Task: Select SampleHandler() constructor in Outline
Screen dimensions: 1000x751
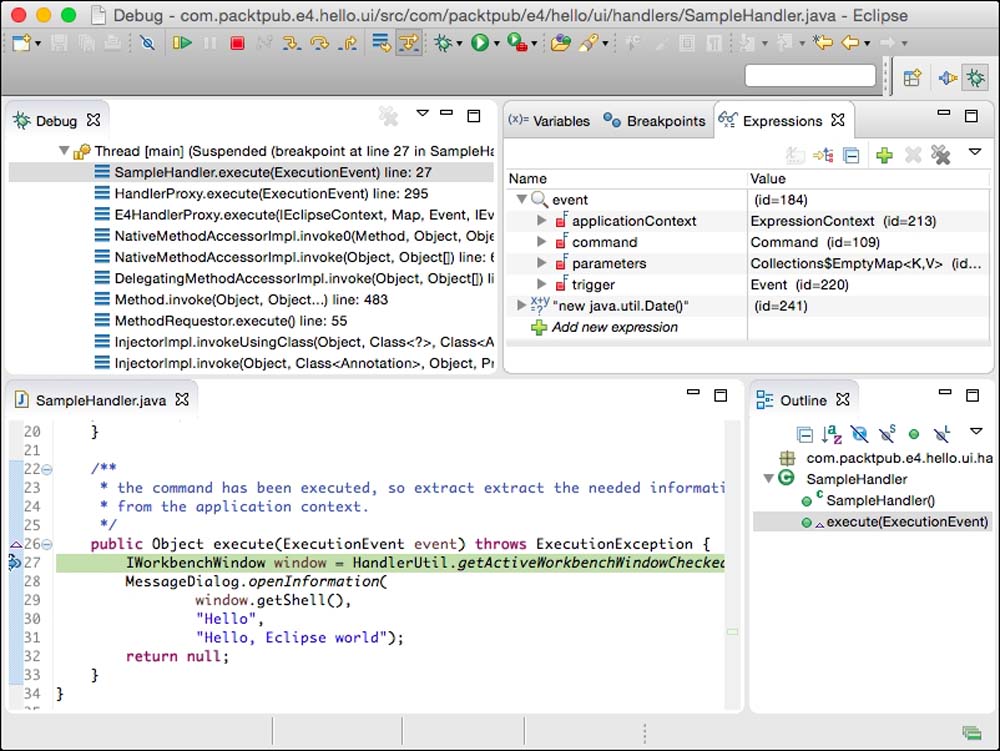Action: 880,500
